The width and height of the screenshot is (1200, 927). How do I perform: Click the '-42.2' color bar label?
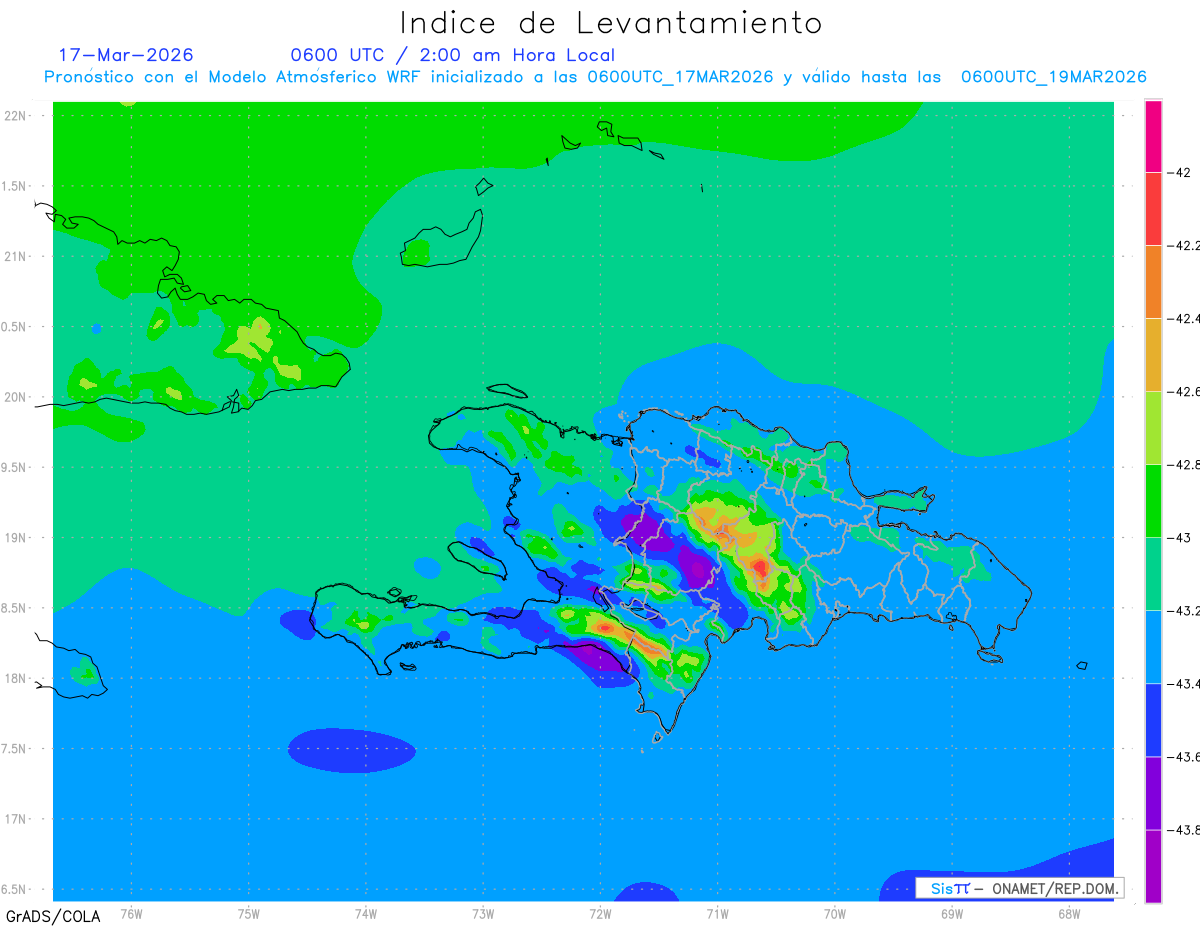click(1184, 245)
